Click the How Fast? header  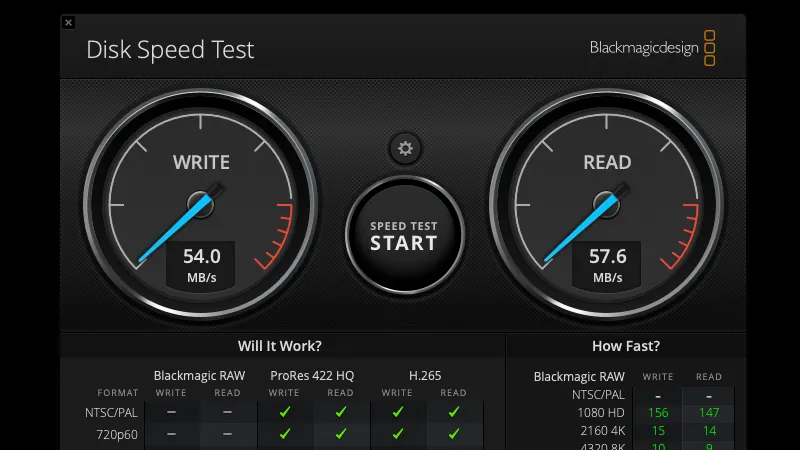tap(626, 346)
